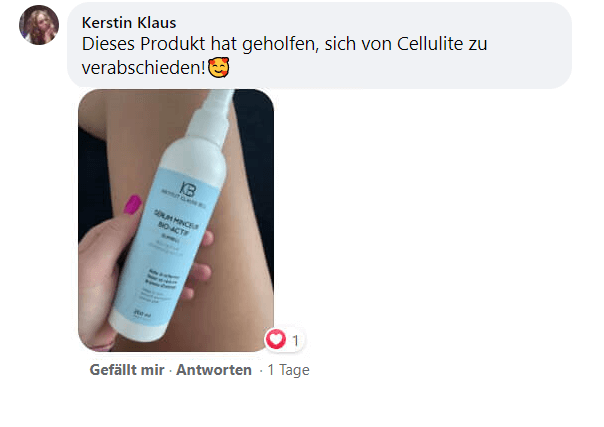Click the word verabschieden in comment
Viewport: 604px width, 427px height.
click(141, 68)
